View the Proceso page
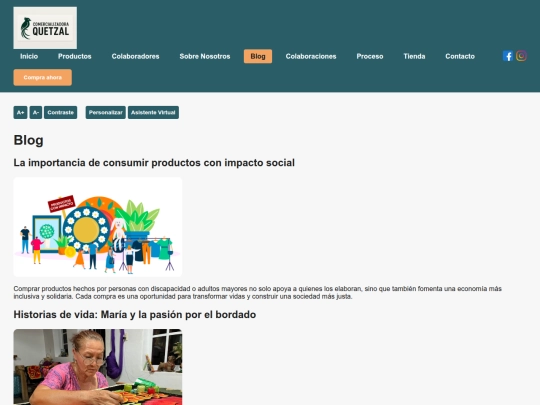This screenshot has width=540, height=405. coord(370,56)
